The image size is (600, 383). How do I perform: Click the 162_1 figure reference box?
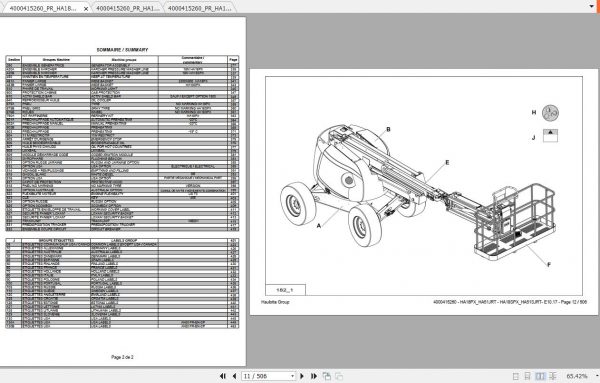click(x=285, y=290)
